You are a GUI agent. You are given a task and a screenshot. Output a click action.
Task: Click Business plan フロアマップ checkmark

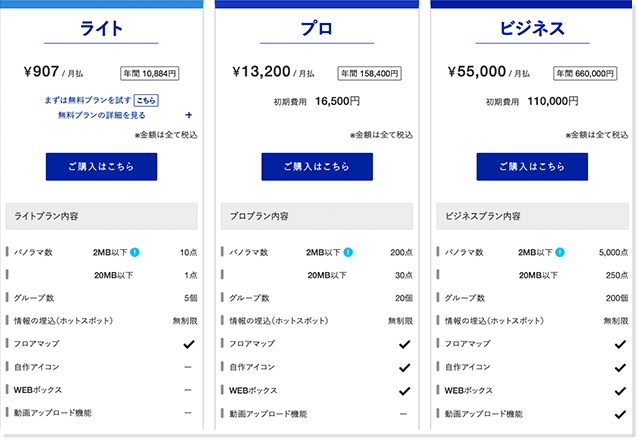(x=620, y=344)
